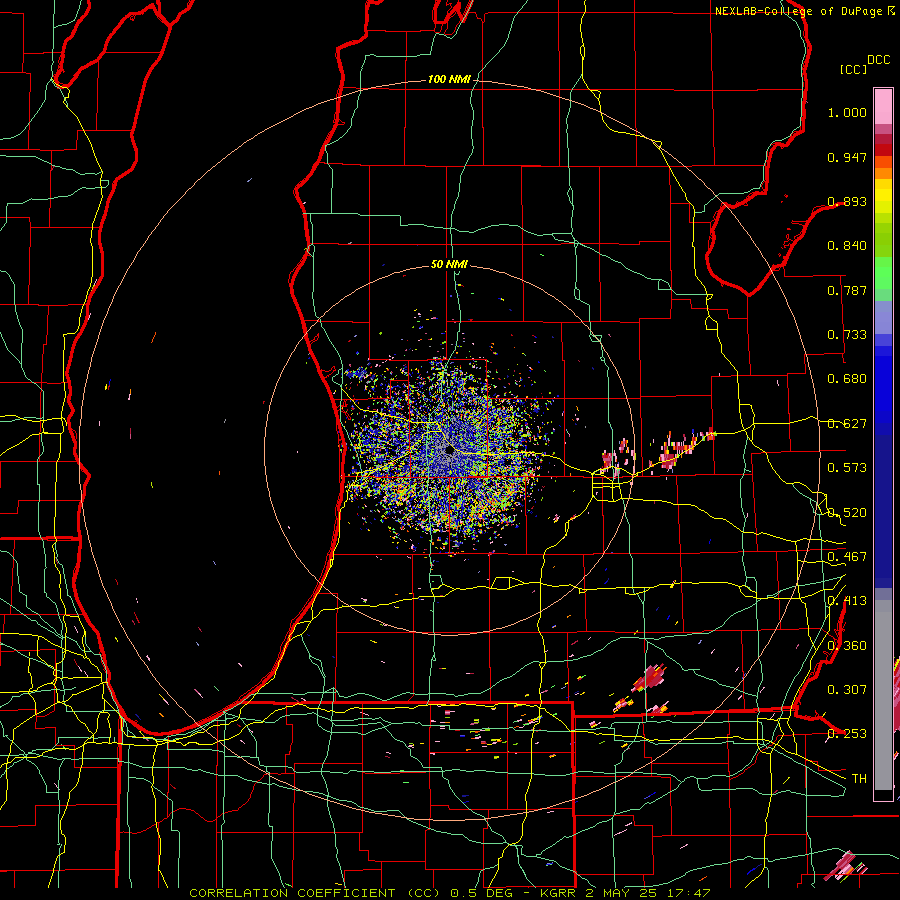Click the KGRR station identifier in caption
The image size is (900, 900).
click(x=558, y=893)
